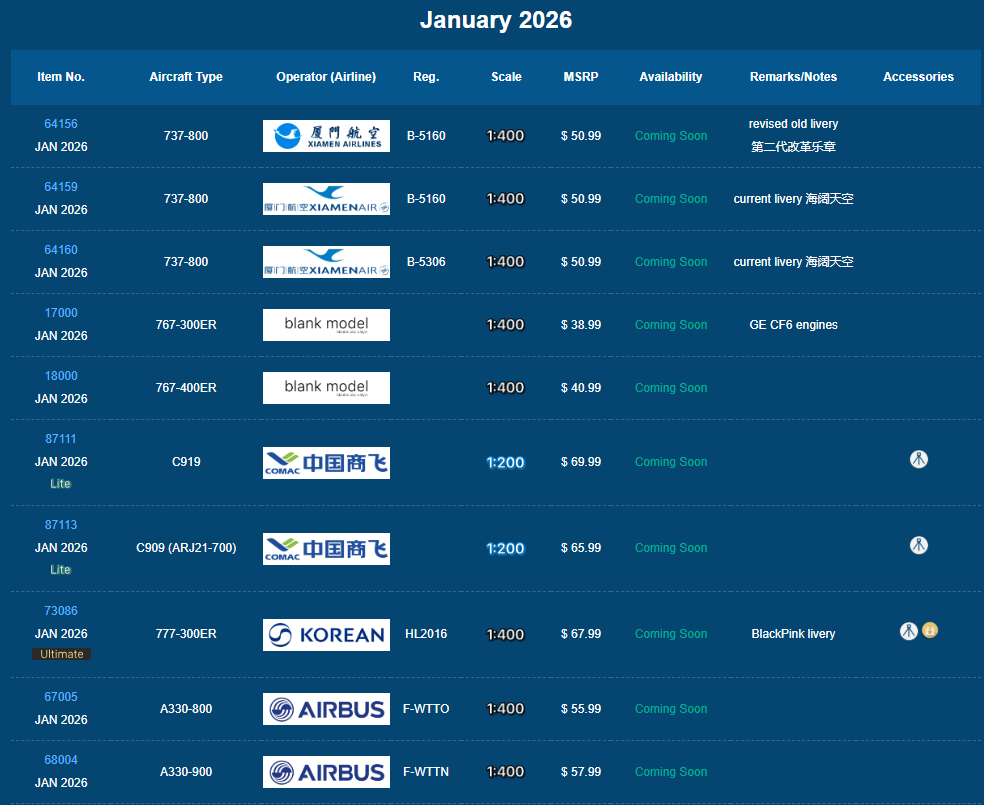Click the gold accessory icon for Korean 777-300ER

tap(930, 630)
